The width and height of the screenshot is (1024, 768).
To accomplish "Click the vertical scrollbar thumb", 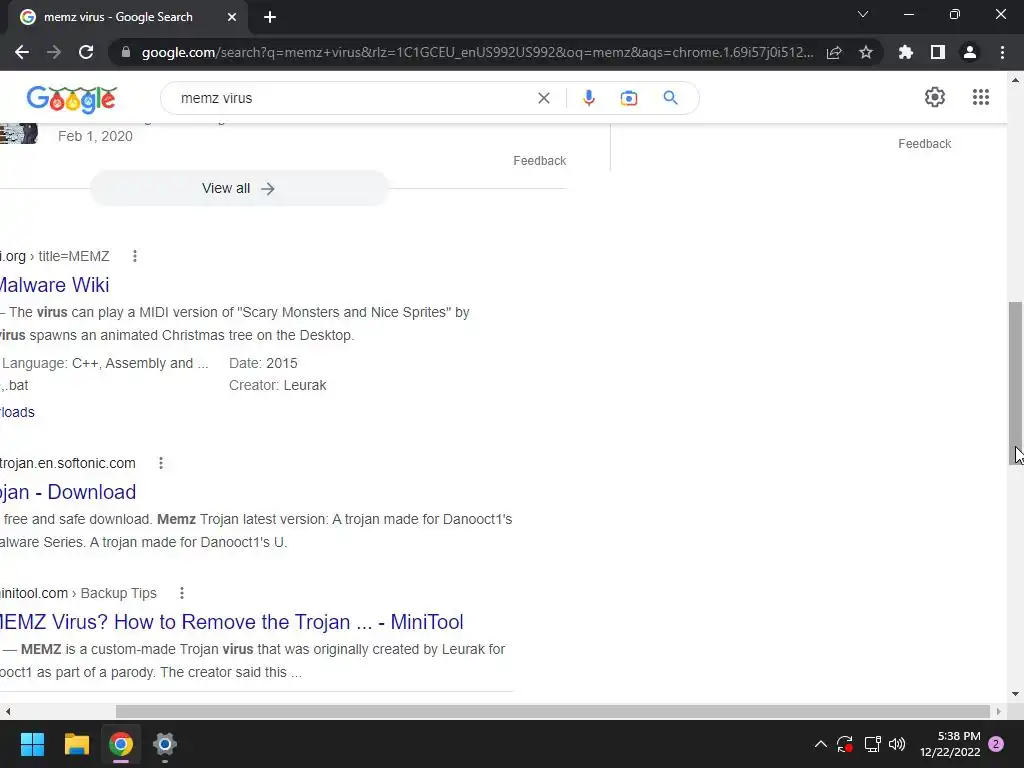I will click(x=1015, y=383).
